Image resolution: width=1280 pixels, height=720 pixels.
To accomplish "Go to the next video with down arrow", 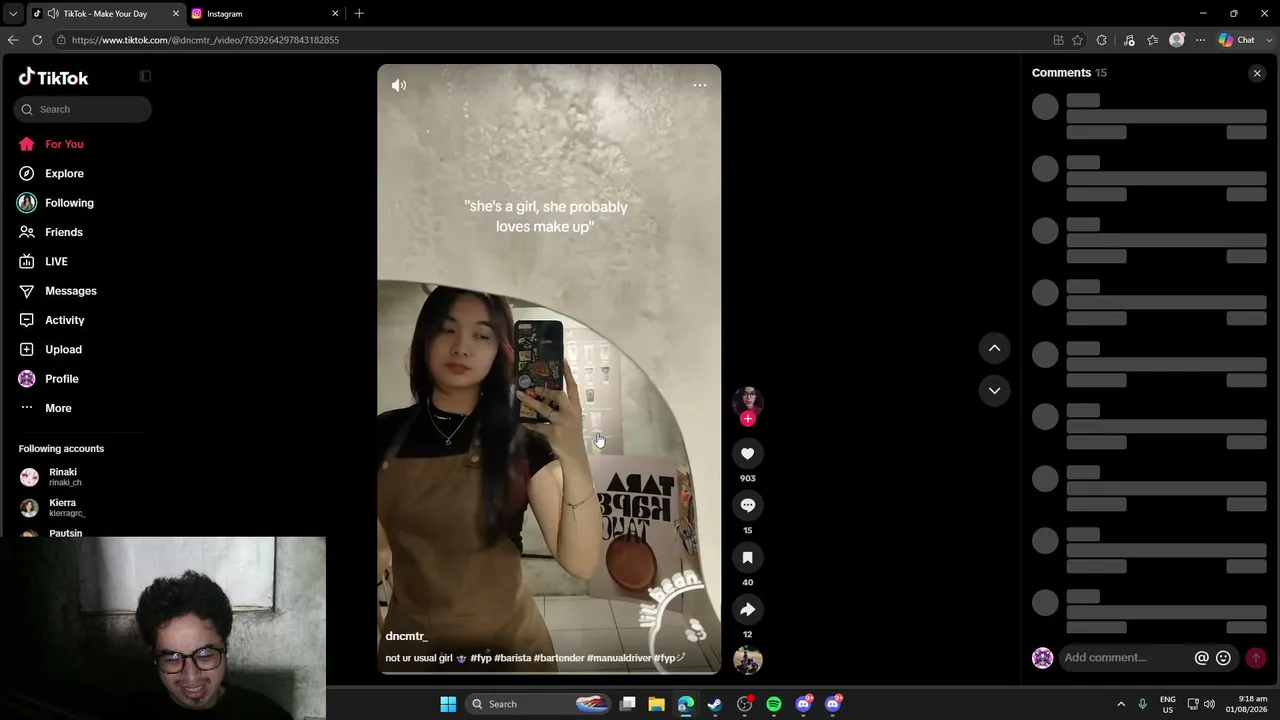I will click(x=994, y=390).
